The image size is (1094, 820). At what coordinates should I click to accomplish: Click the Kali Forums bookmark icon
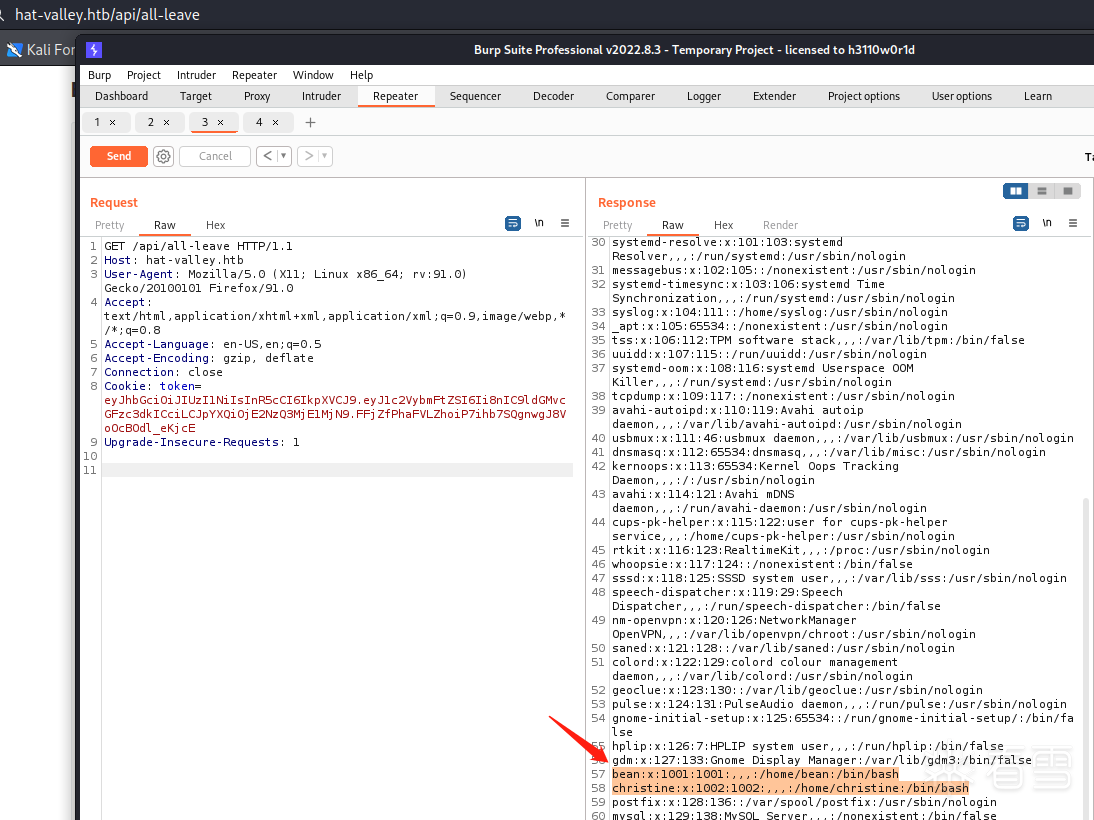pos(14,50)
